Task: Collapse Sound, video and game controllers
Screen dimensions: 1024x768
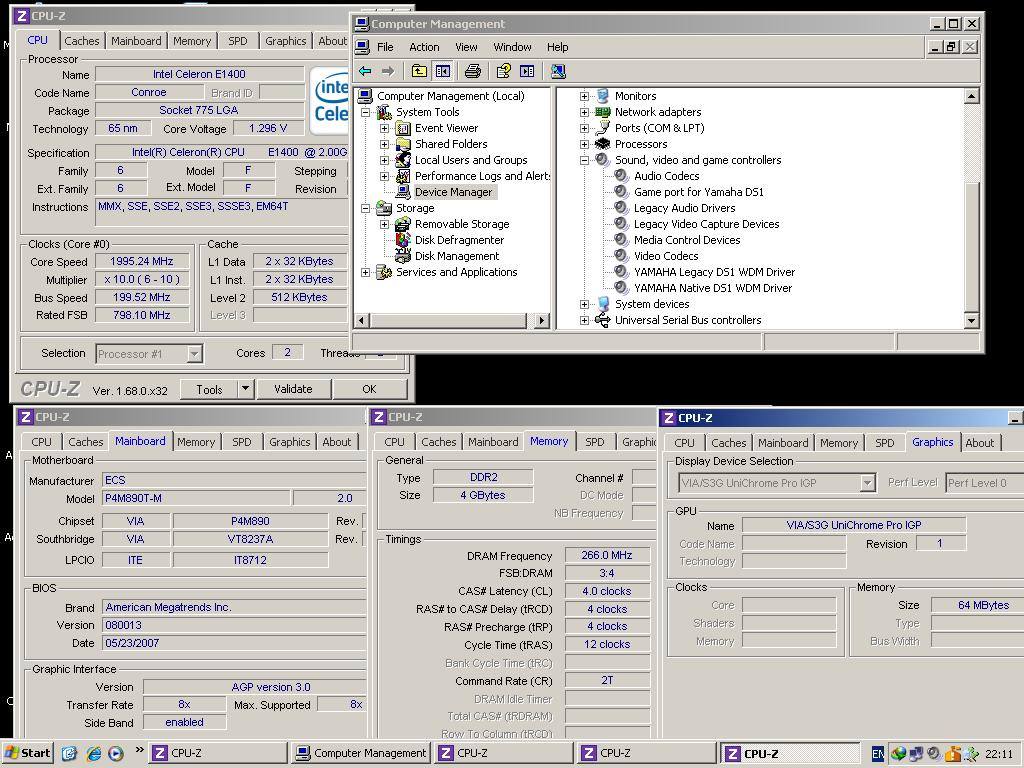Action: pos(584,160)
